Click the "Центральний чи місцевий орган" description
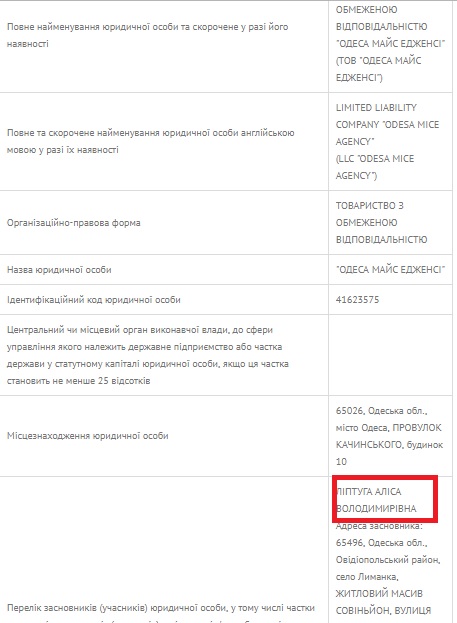 tap(147, 355)
